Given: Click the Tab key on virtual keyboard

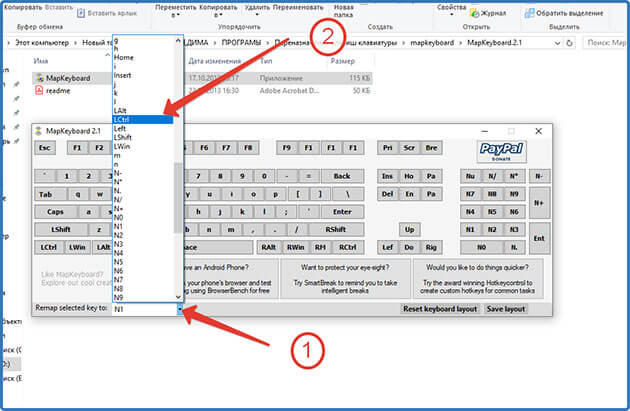Looking at the screenshot, I should [x=50, y=194].
